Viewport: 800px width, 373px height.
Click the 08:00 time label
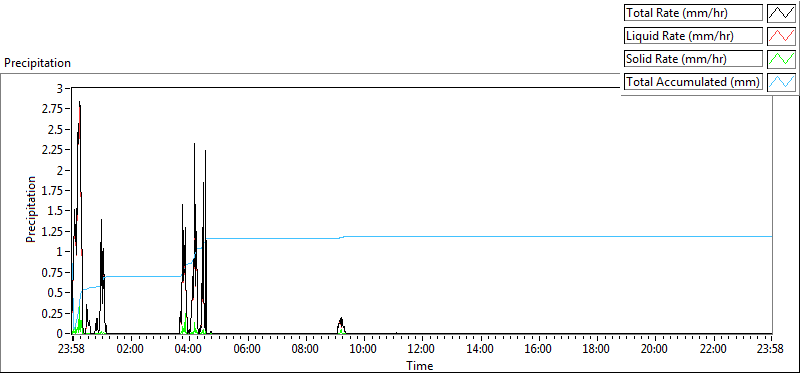tap(306, 350)
